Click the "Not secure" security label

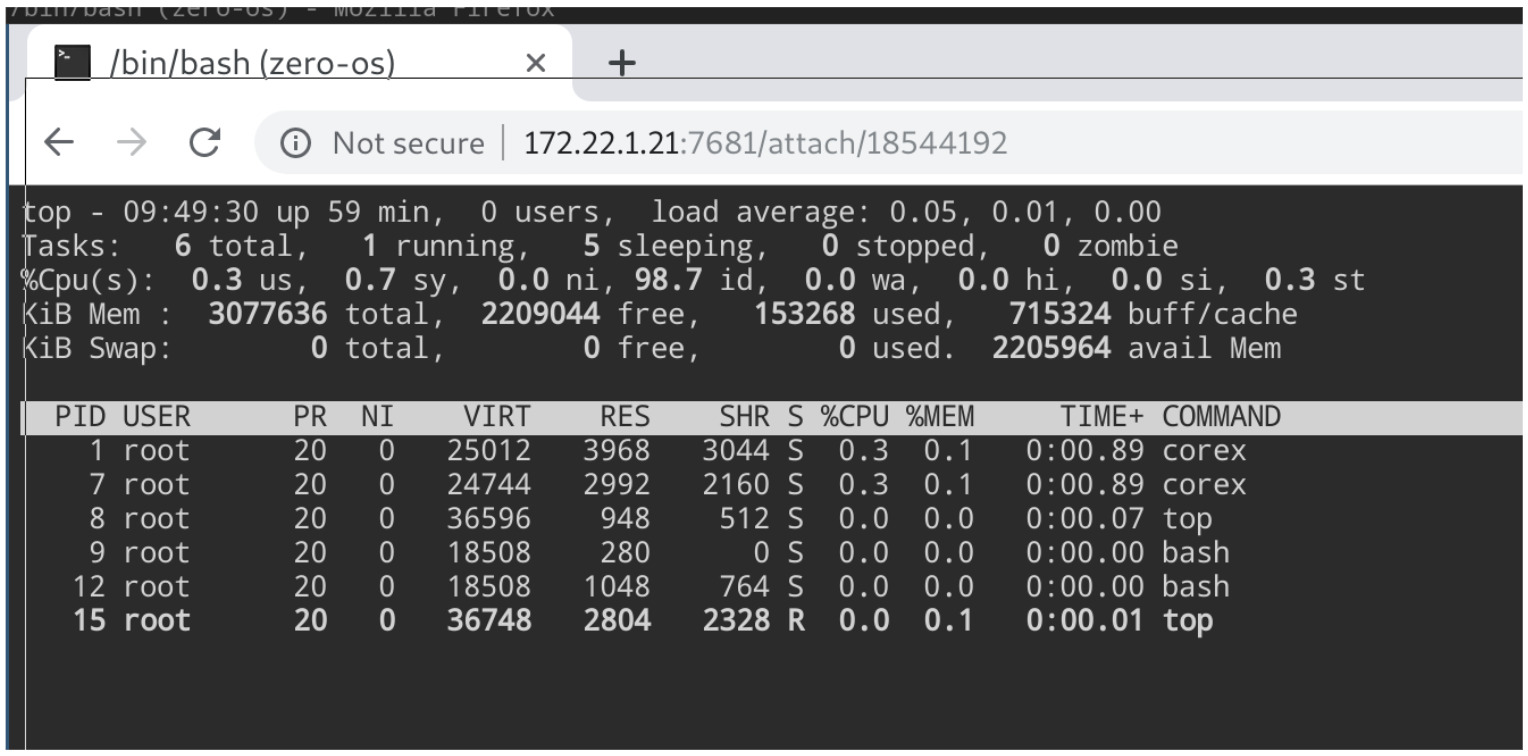408,144
